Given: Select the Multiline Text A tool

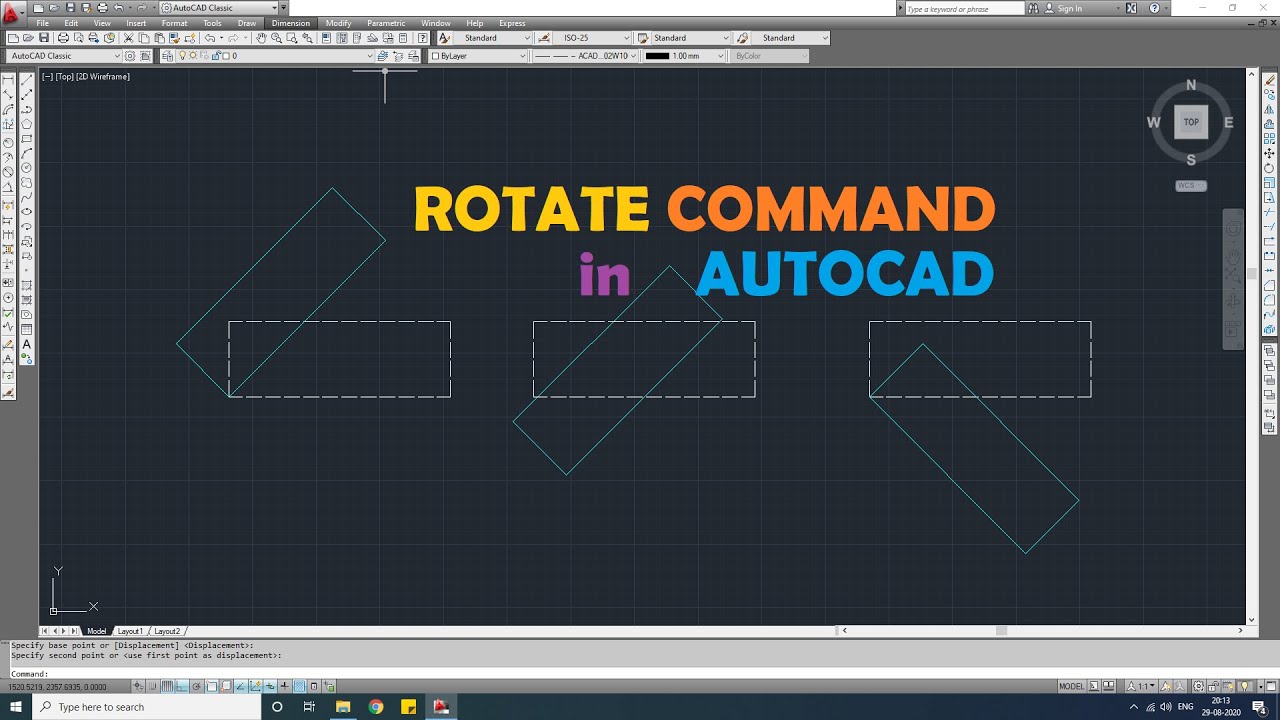Looking at the screenshot, I should (27, 344).
